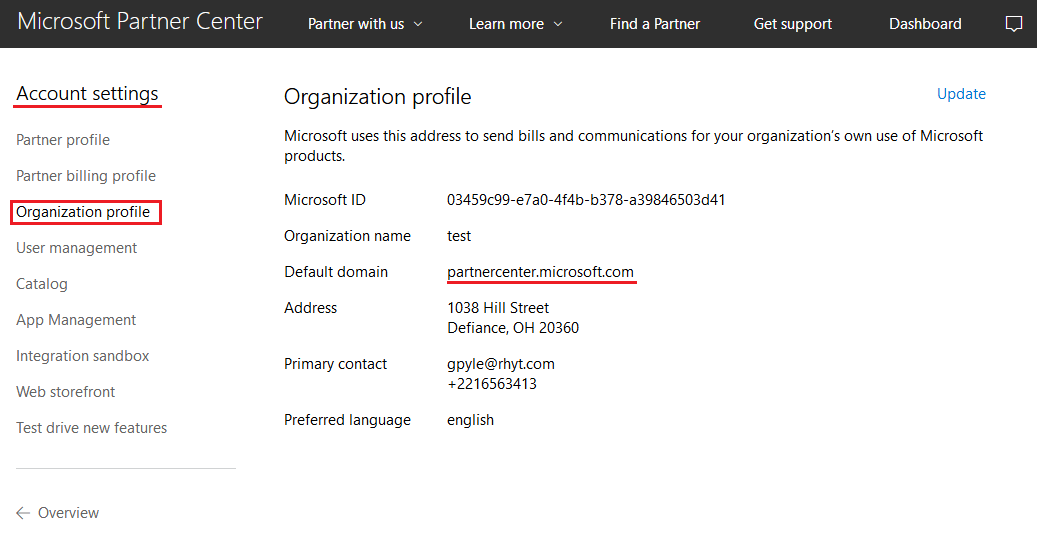
Task: Click the Primary contact label
Action: tap(335, 364)
